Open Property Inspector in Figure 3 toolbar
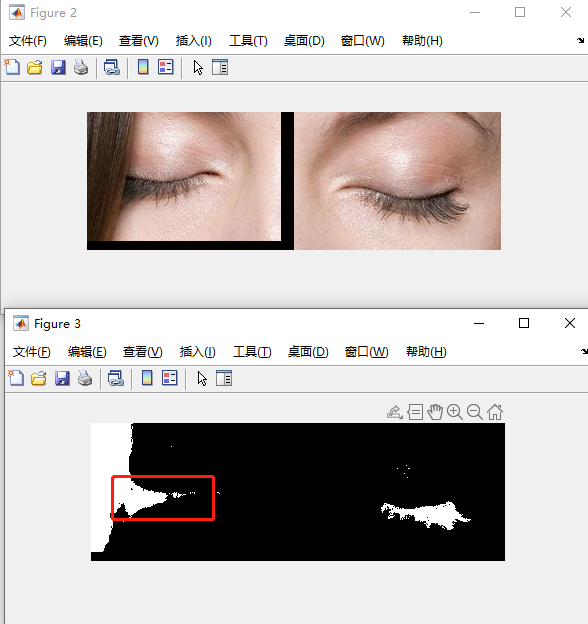588x624 pixels. click(224, 378)
